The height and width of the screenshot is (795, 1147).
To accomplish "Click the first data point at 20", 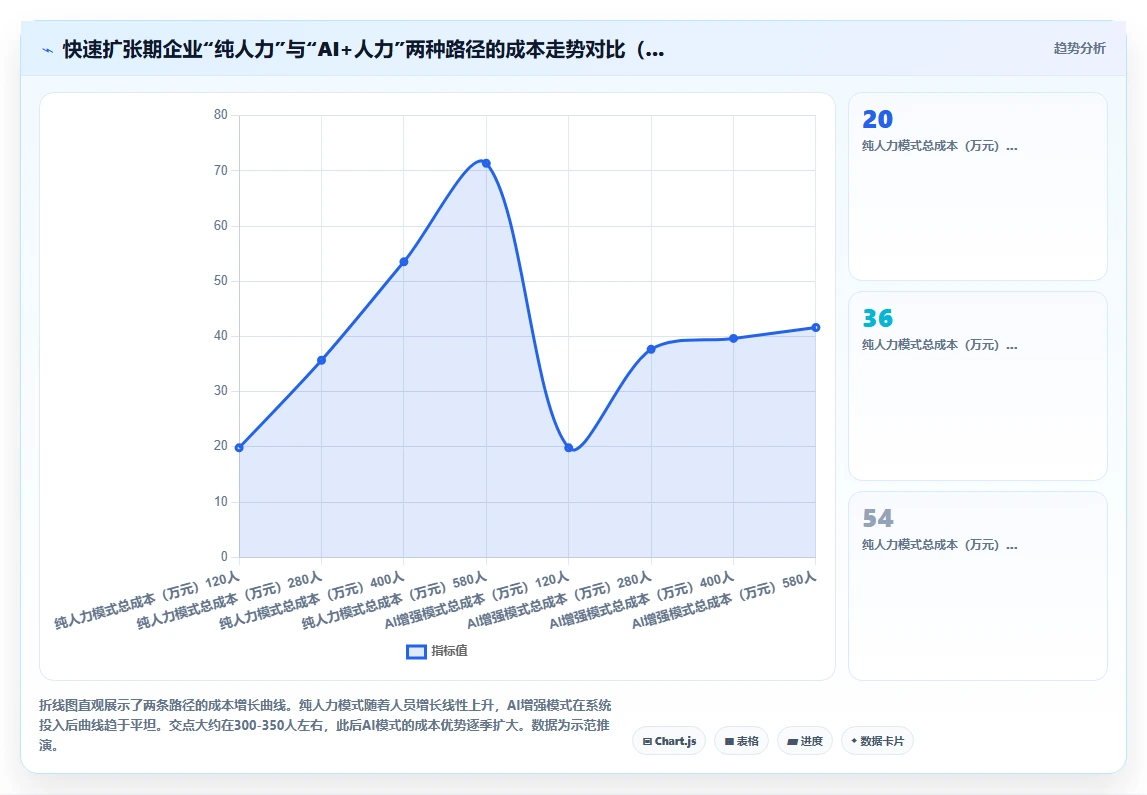I will [x=239, y=447].
